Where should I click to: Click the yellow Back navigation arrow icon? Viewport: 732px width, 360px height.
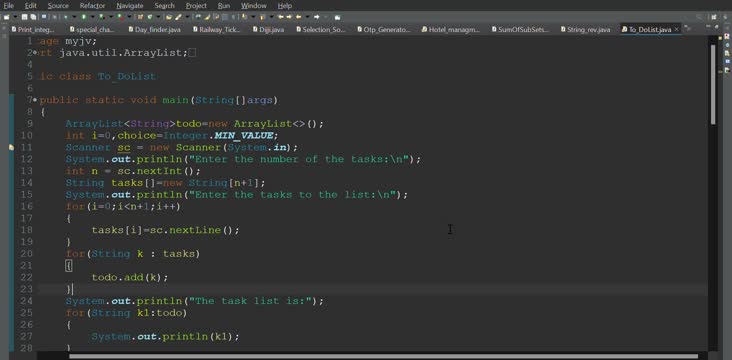pyautogui.click(x=298, y=17)
